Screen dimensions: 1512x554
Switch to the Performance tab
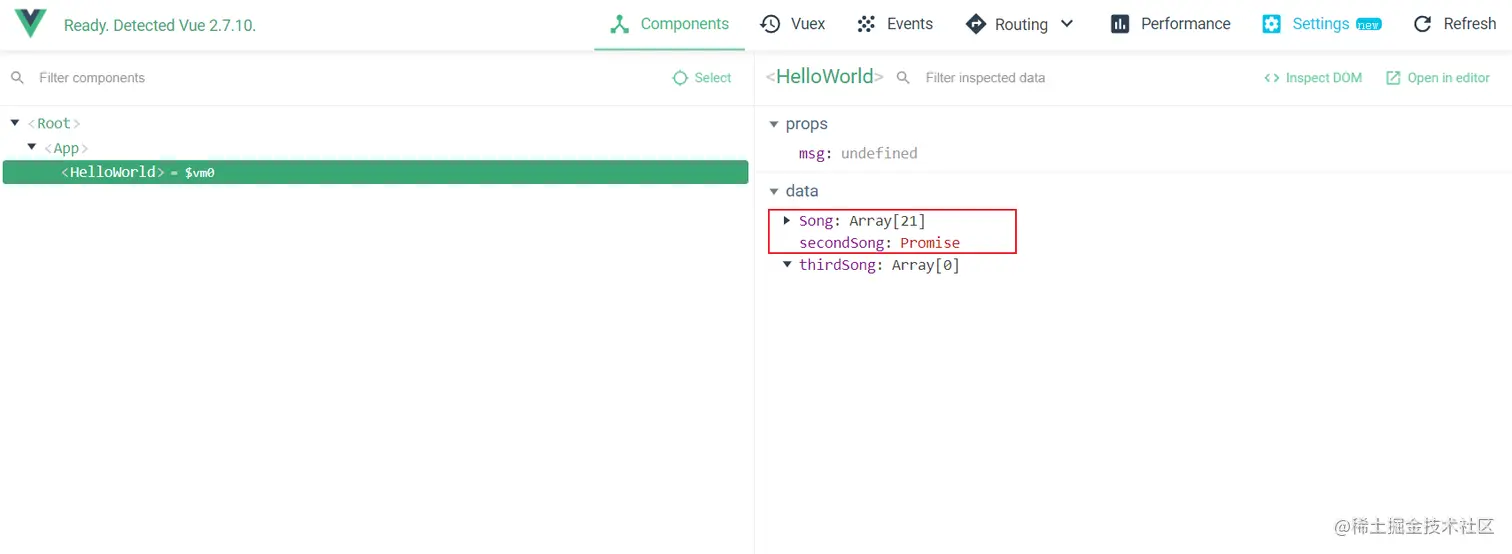tap(1170, 24)
